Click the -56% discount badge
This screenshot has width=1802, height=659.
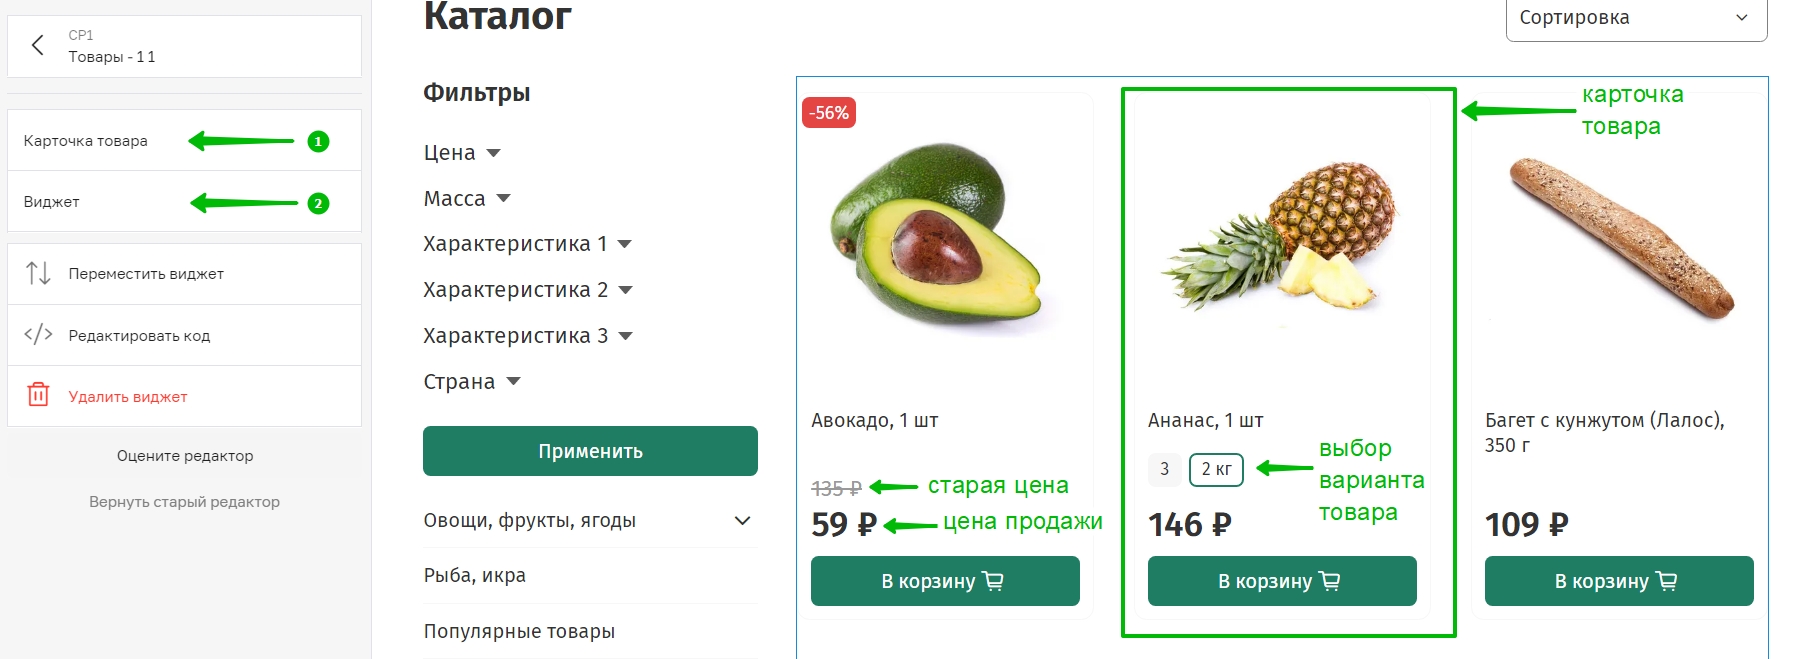829,113
